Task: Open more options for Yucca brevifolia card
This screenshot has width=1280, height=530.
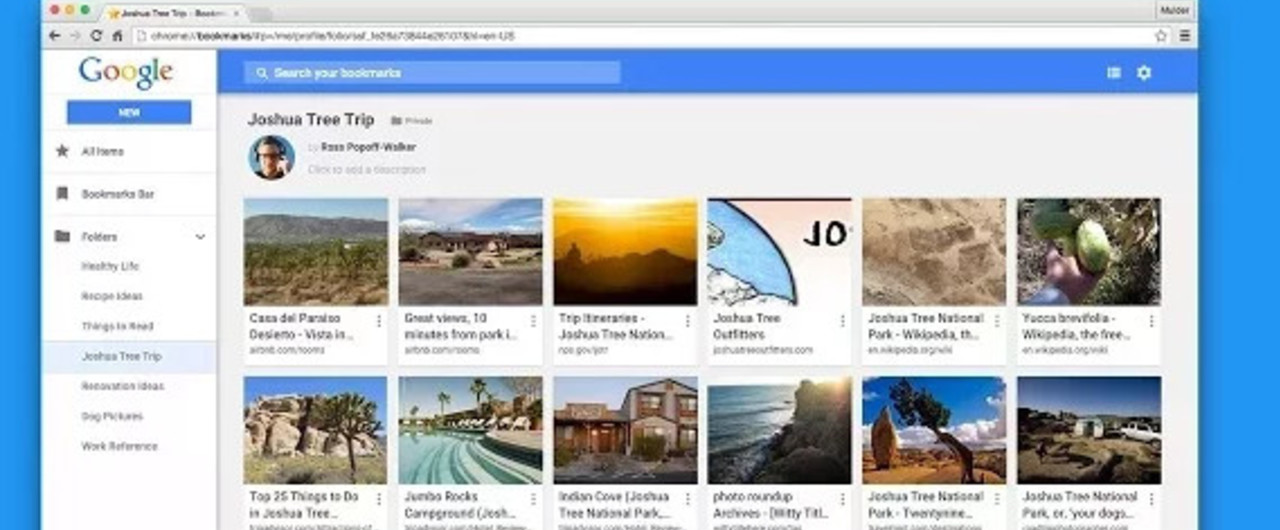Action: pos(1151,321)
